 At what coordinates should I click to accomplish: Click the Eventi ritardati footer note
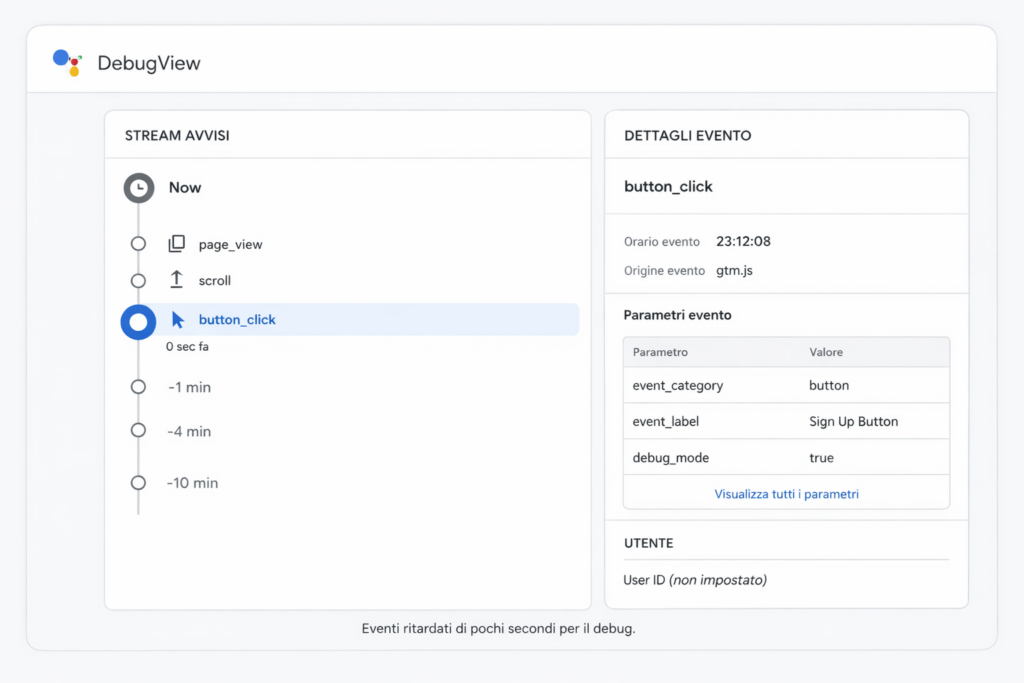pos(498,629)
